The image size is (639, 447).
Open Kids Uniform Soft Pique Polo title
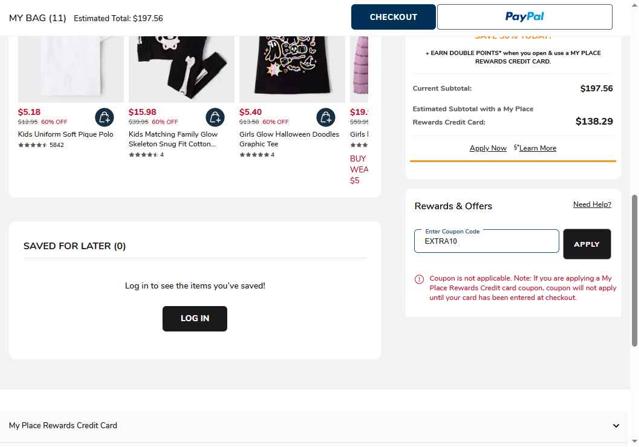coord(66,134)
